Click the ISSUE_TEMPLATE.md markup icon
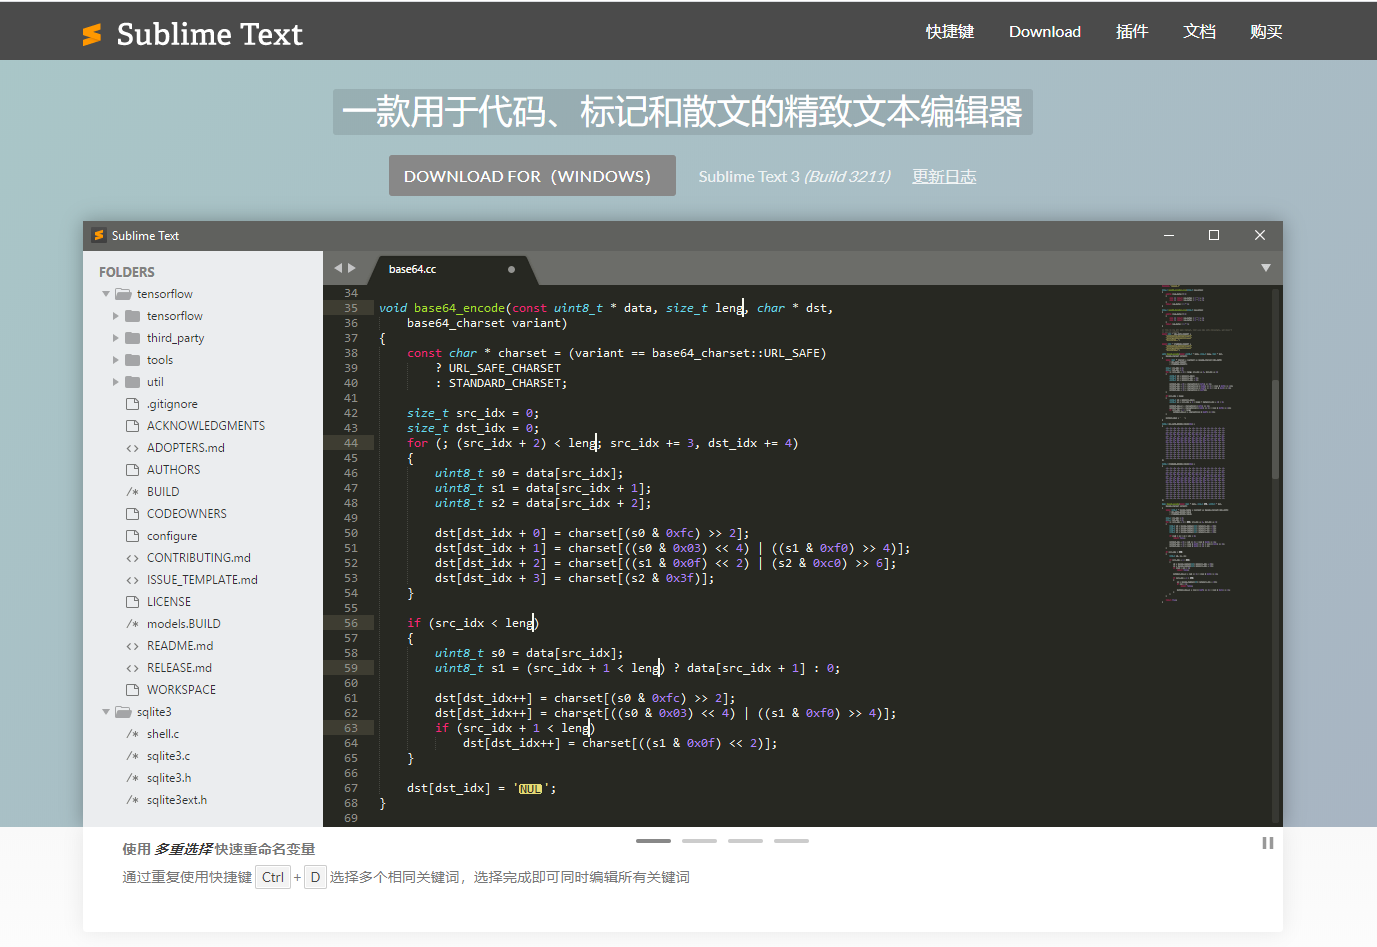 [x=132, y=580]
